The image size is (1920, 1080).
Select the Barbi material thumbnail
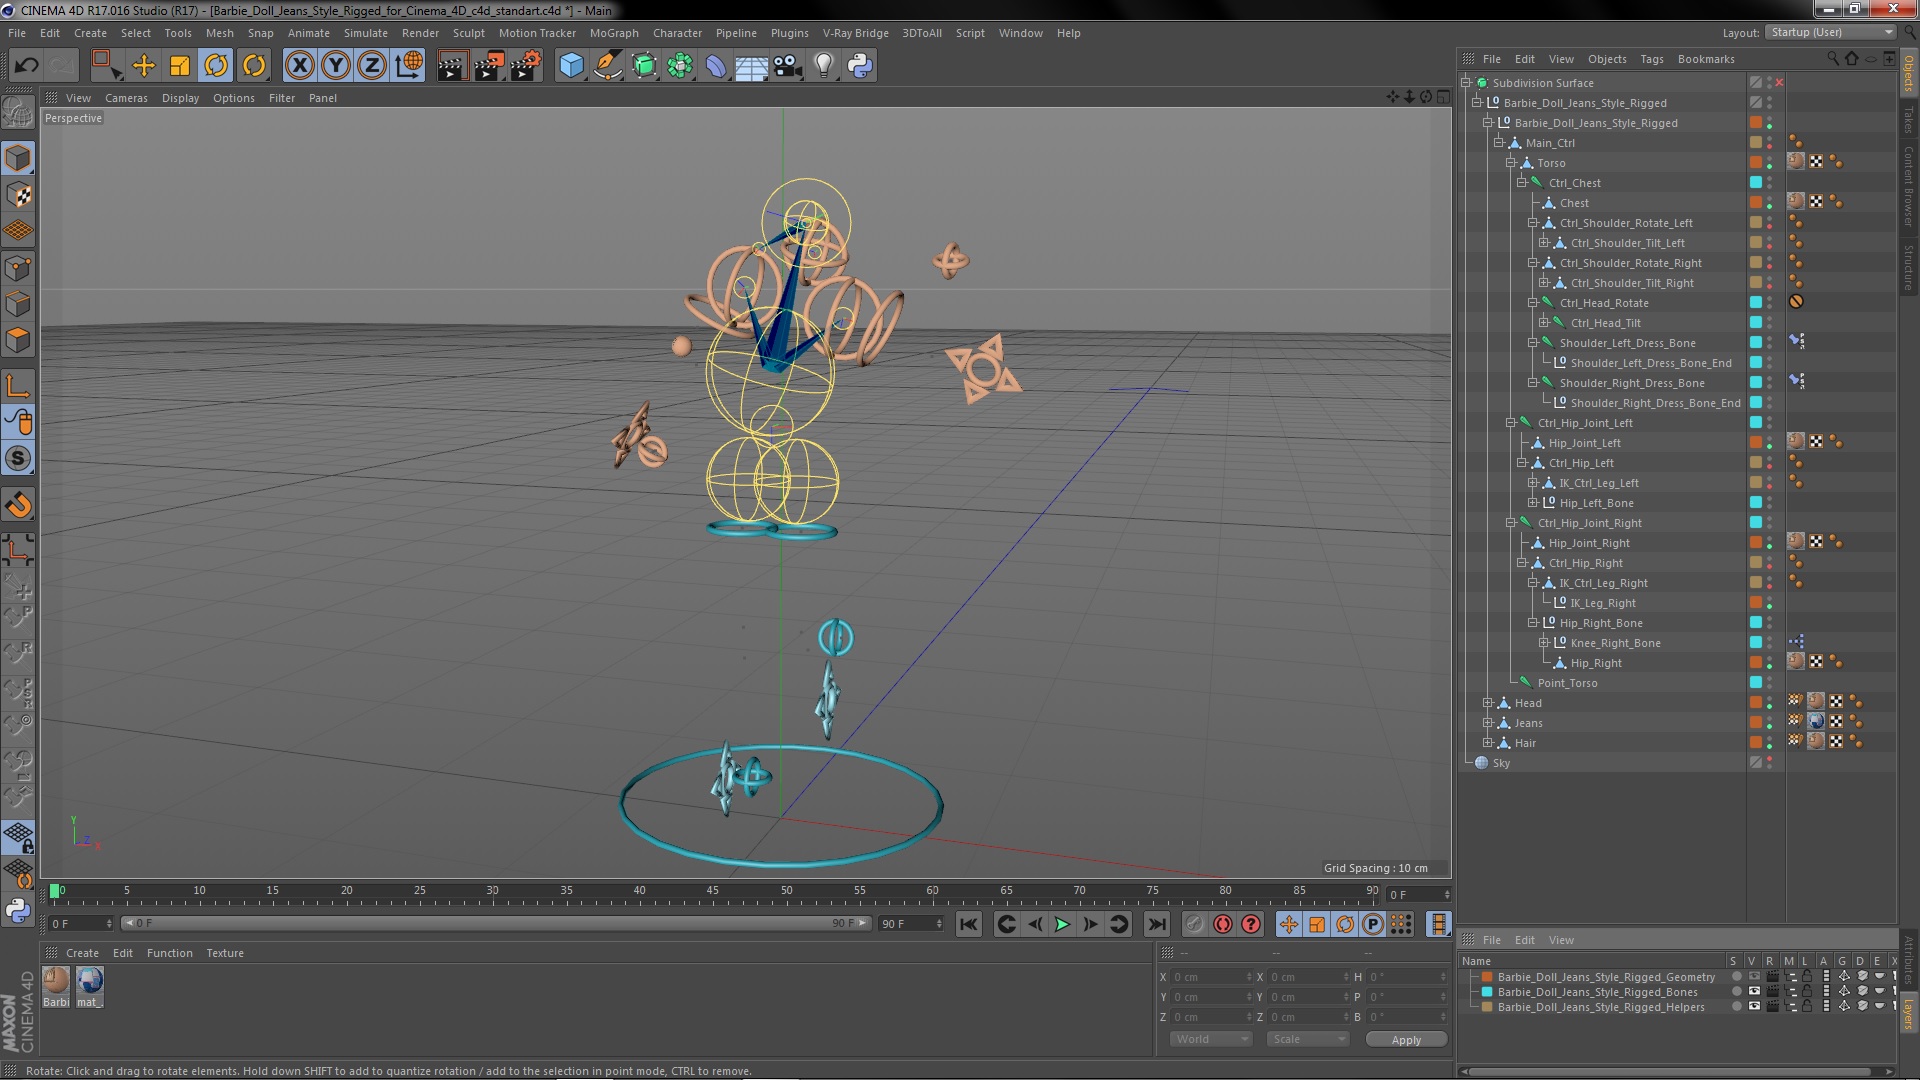click(x=56, y=981)
